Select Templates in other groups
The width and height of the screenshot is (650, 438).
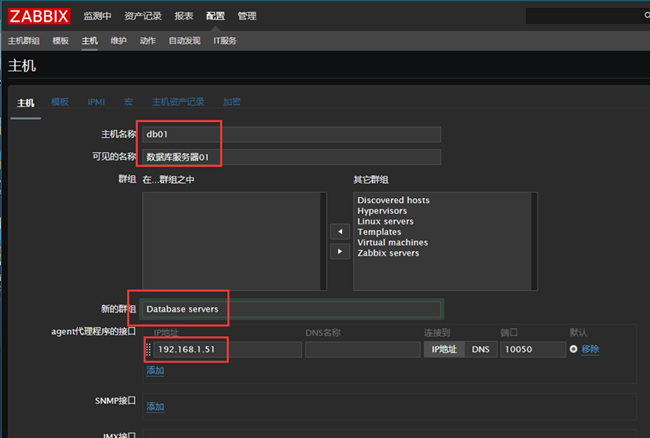tap(379, 232)
